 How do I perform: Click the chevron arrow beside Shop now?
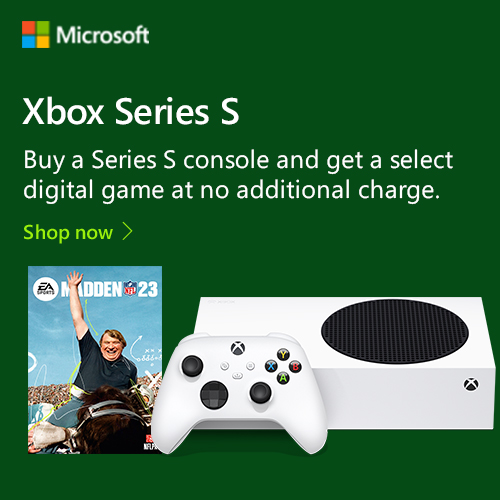(x=127, y=231)
